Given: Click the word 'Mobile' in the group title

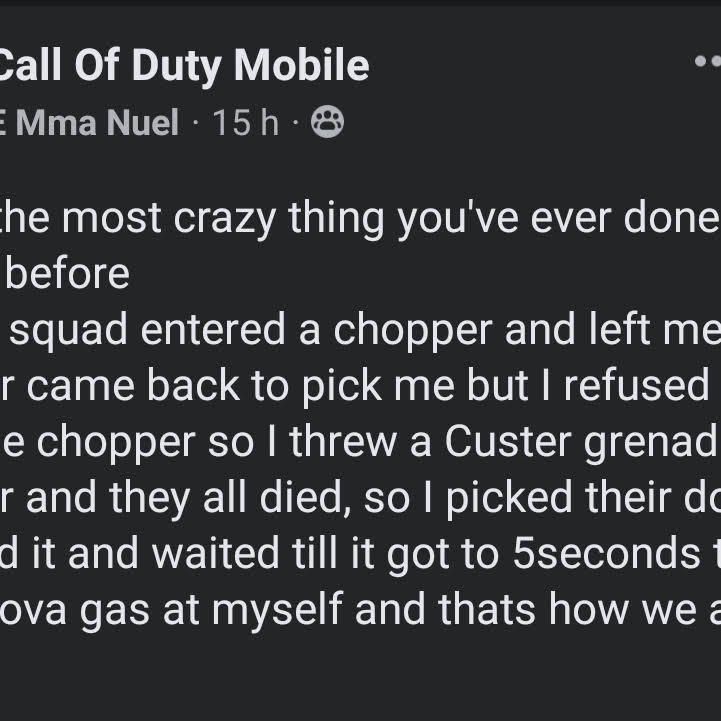Looking at the screenshot, I should pos(302,64).
